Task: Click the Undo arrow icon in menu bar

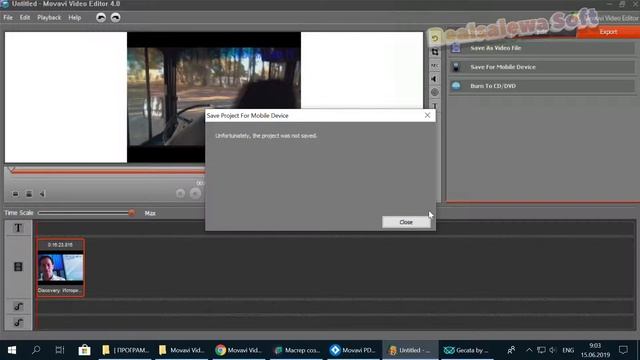Action: 101,18
